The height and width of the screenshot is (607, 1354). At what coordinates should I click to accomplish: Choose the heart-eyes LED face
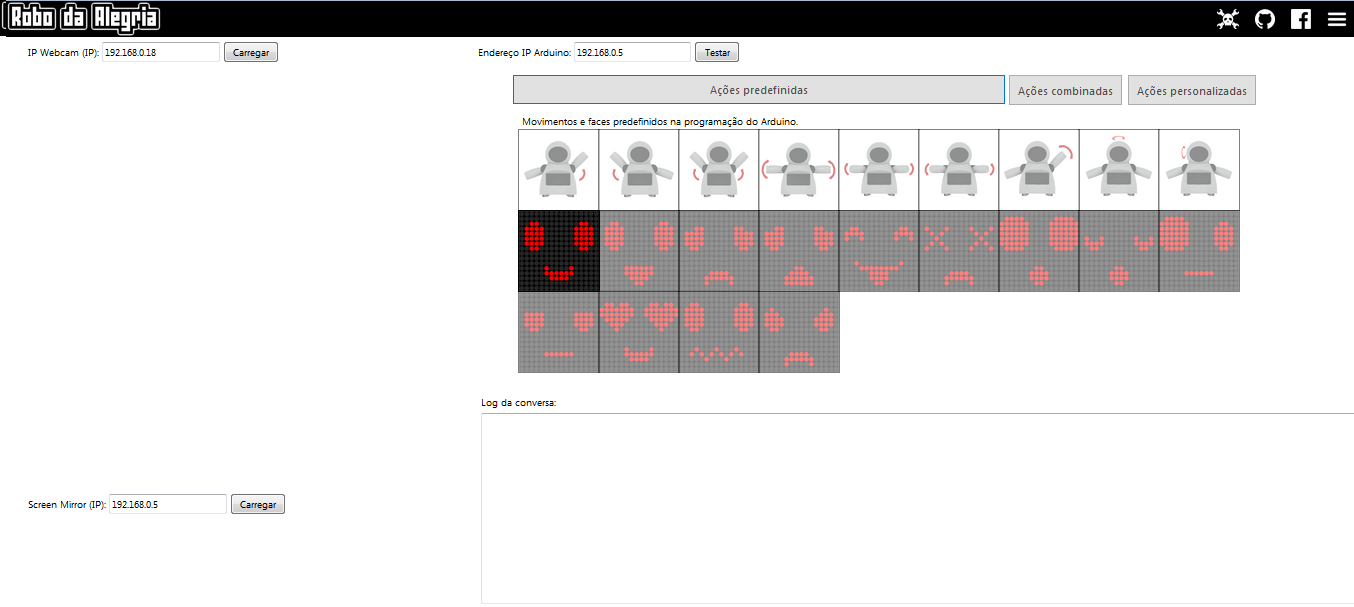639,332
